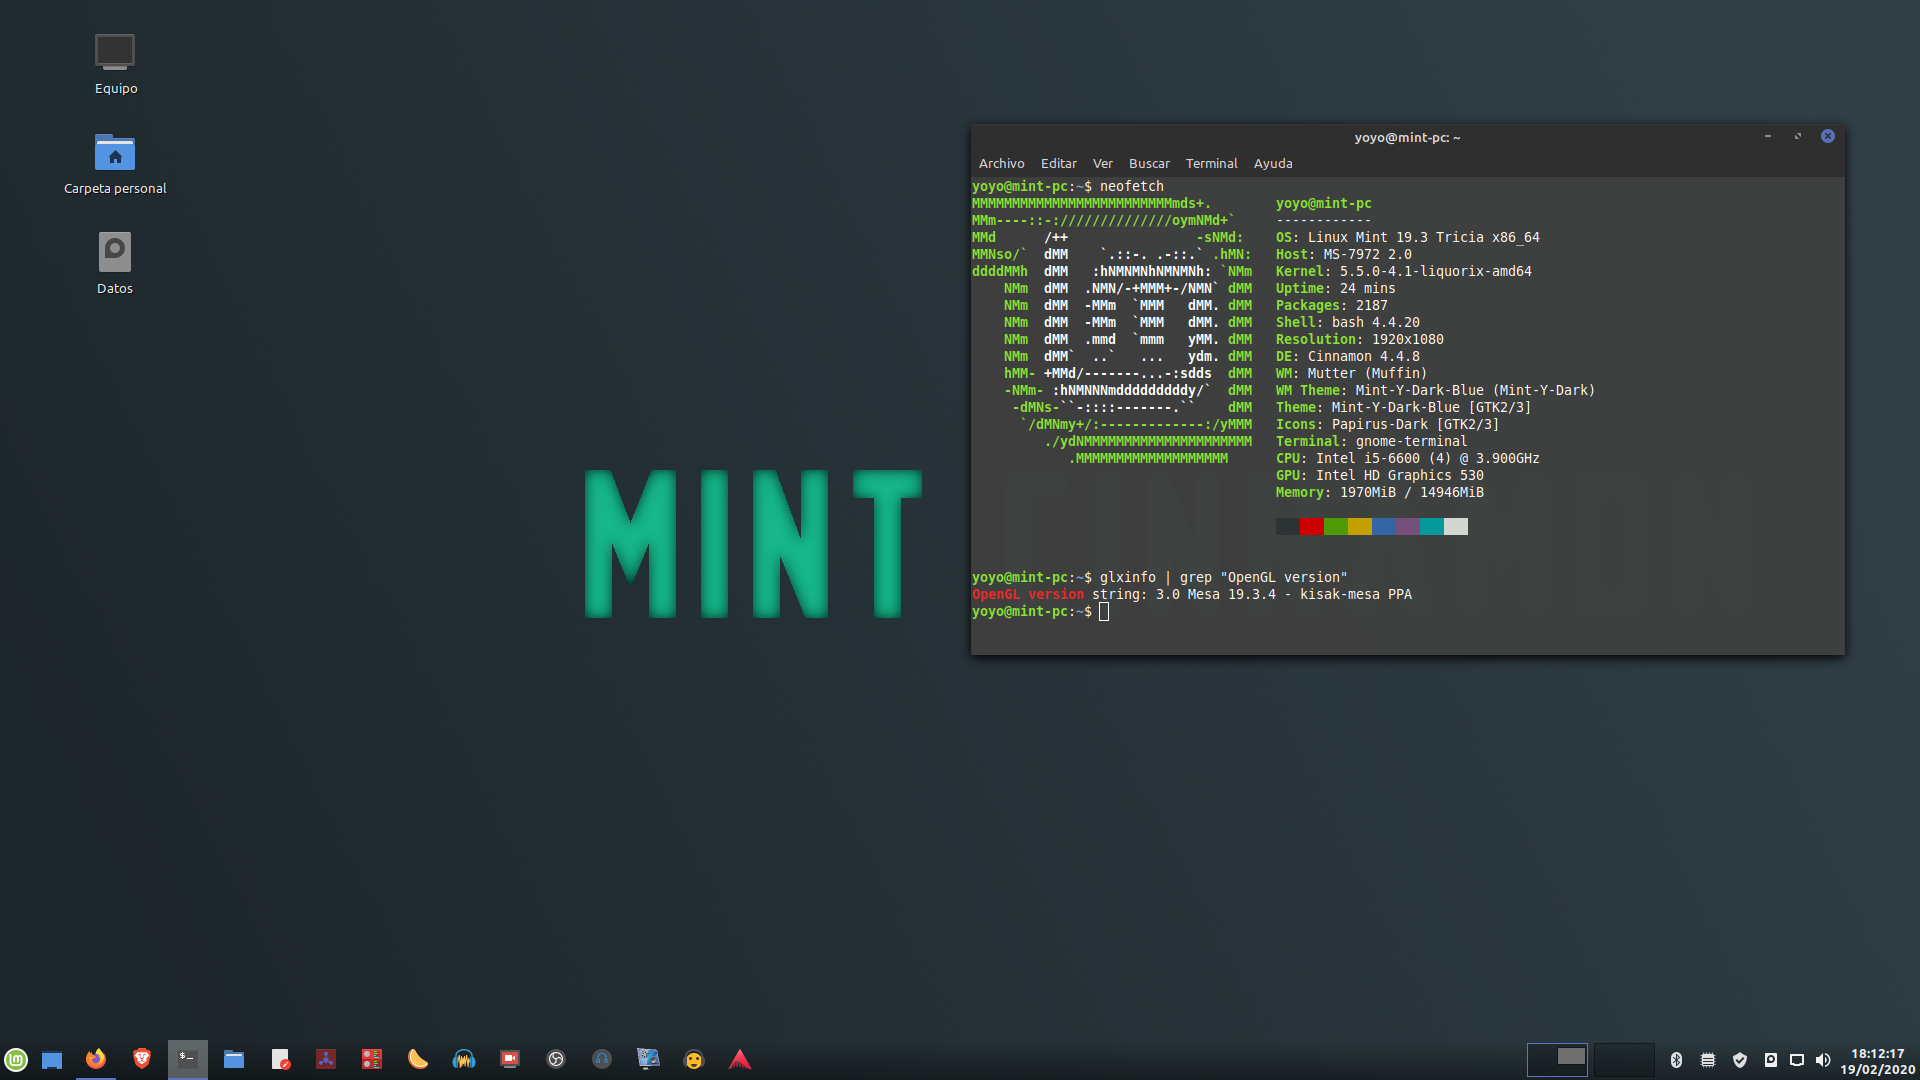Launch OBS Studio from the panel

556,1059
